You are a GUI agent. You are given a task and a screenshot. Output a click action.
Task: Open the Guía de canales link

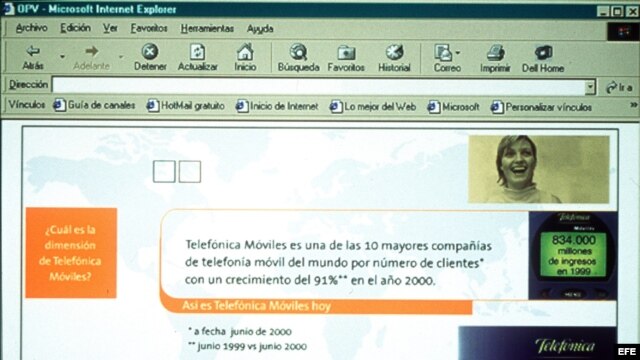pyautogui.click(x=94, y=105)
